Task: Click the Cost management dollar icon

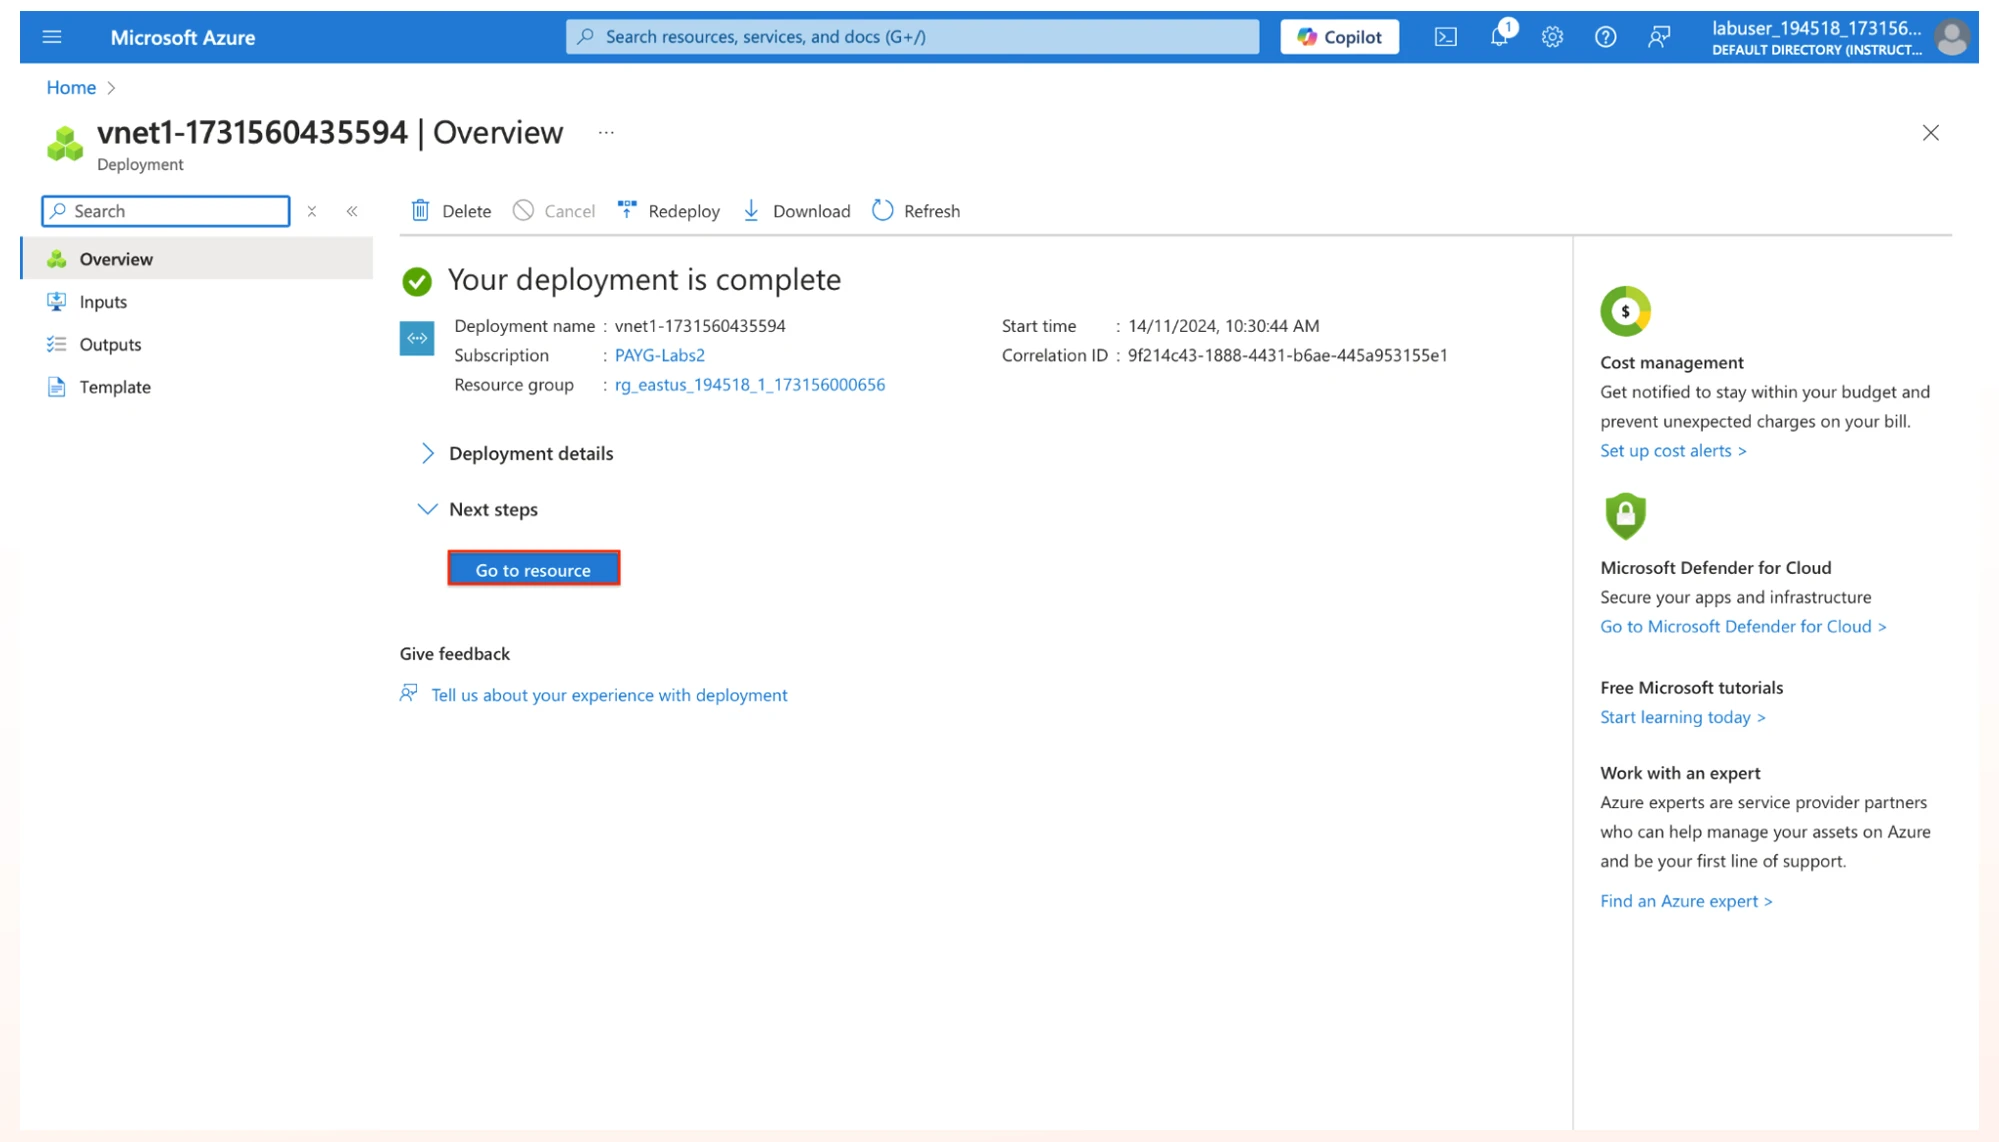Action: pos(1625,311)
